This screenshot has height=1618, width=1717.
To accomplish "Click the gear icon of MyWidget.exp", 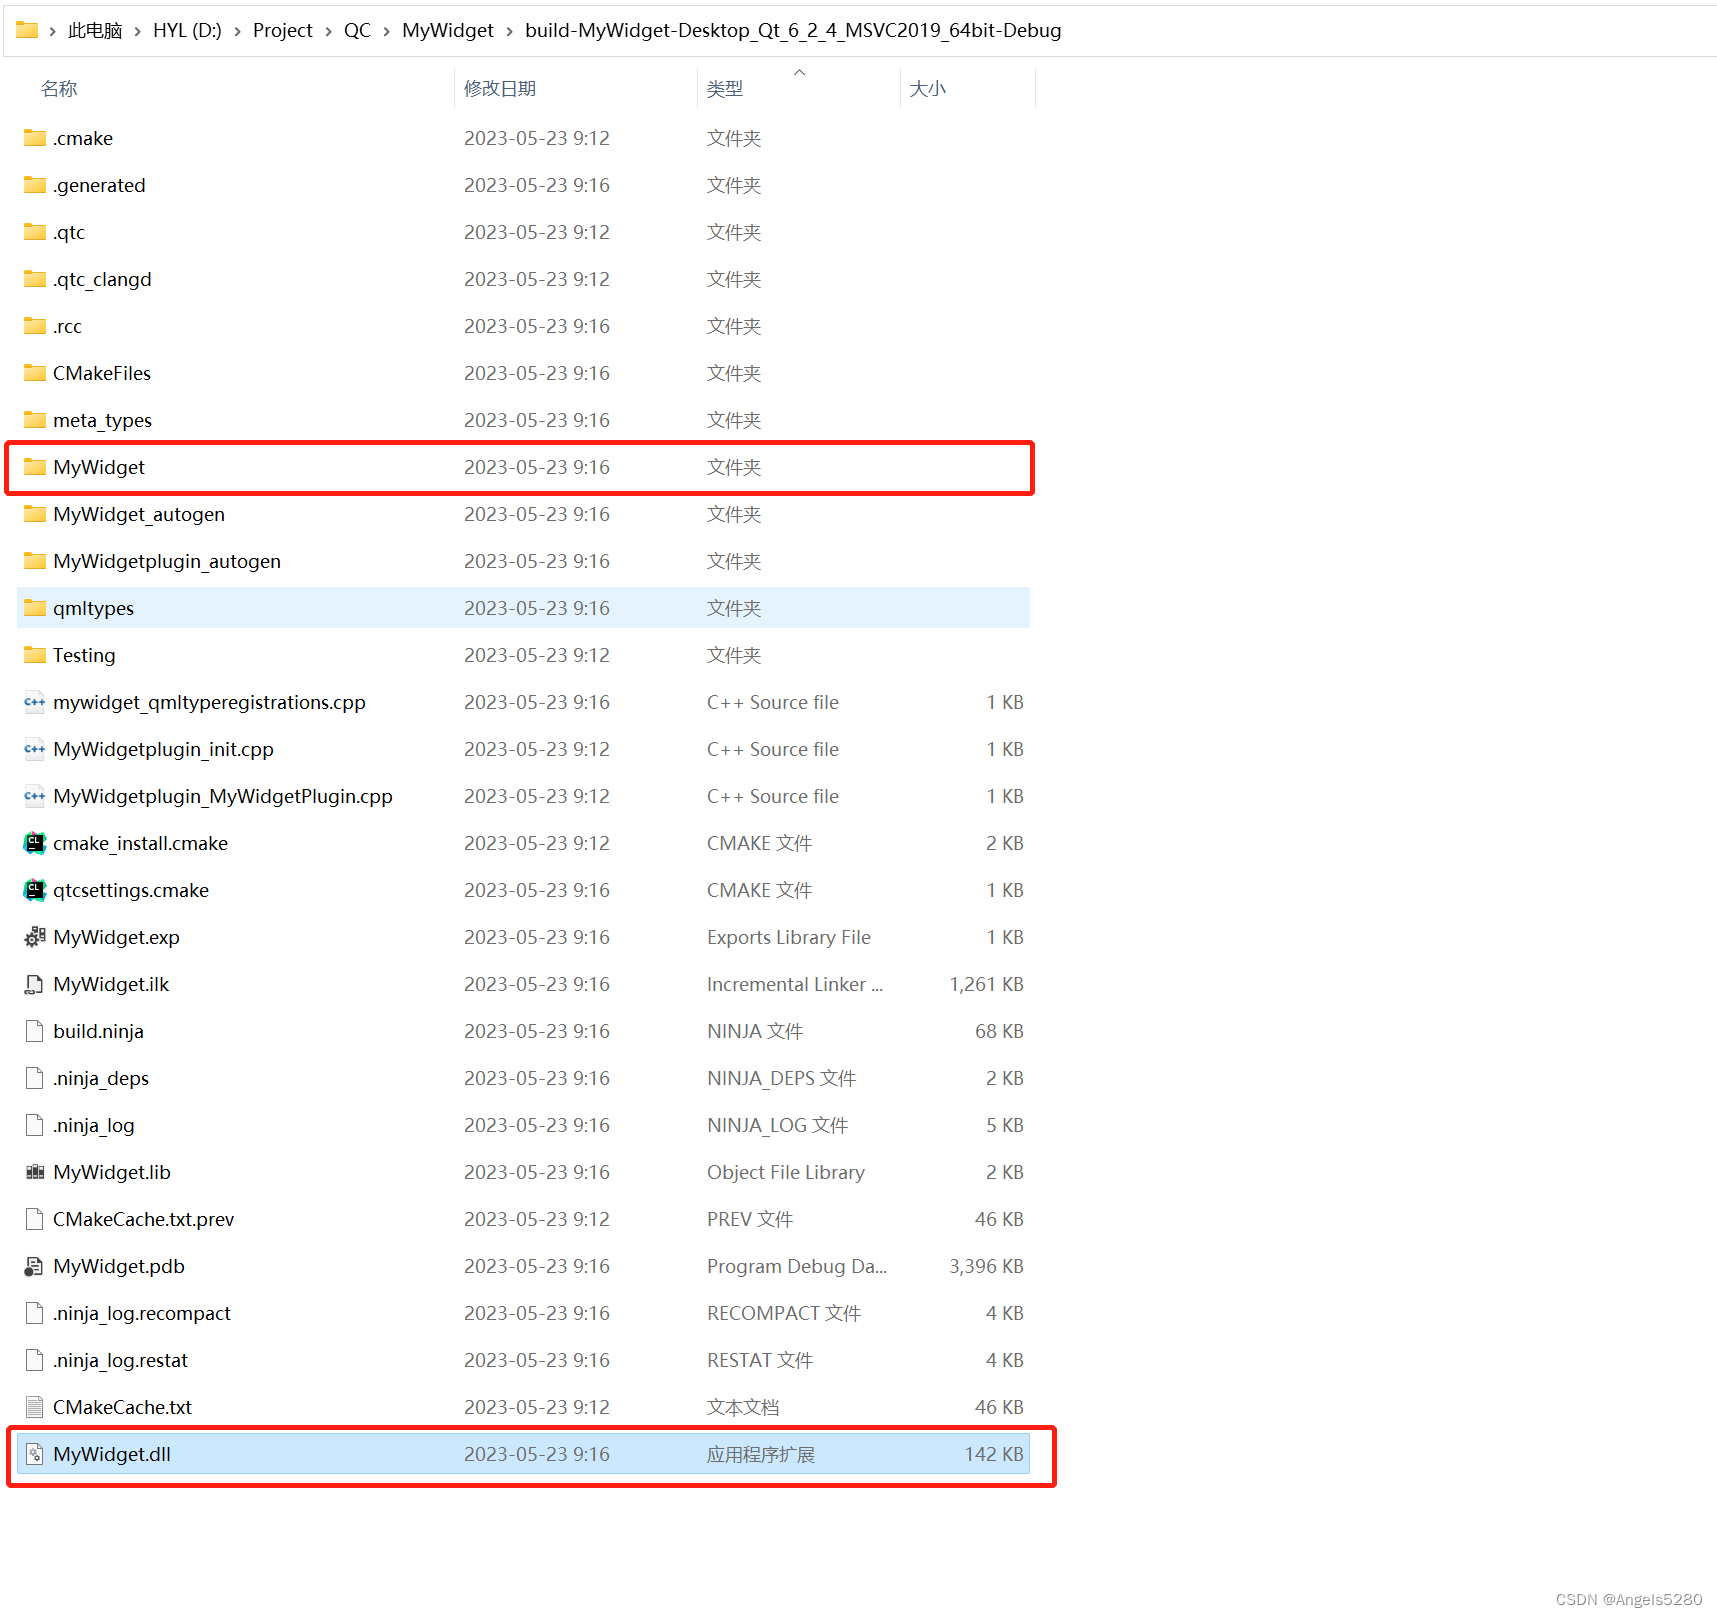I will click(x=34, y=937).
